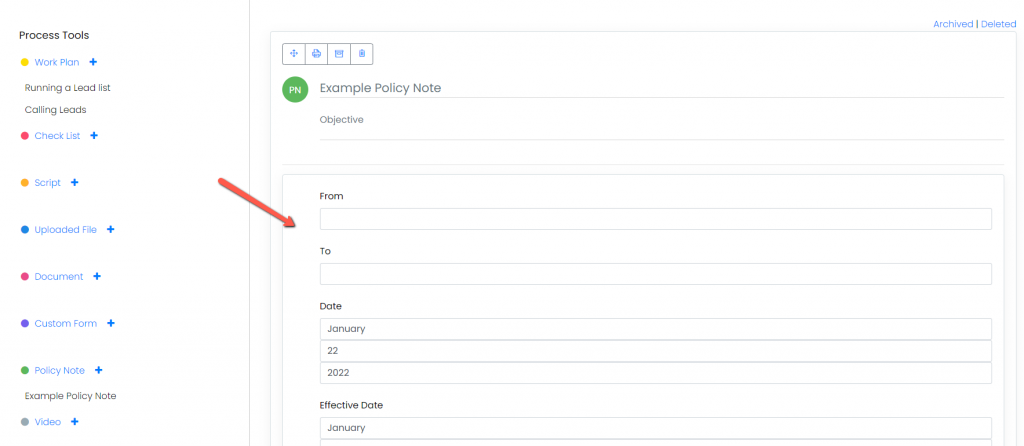Open the Date year dropdown showing 2022
Viewport: 1024px width, 446px height.
pyautogui.click(x=656, y=373)
